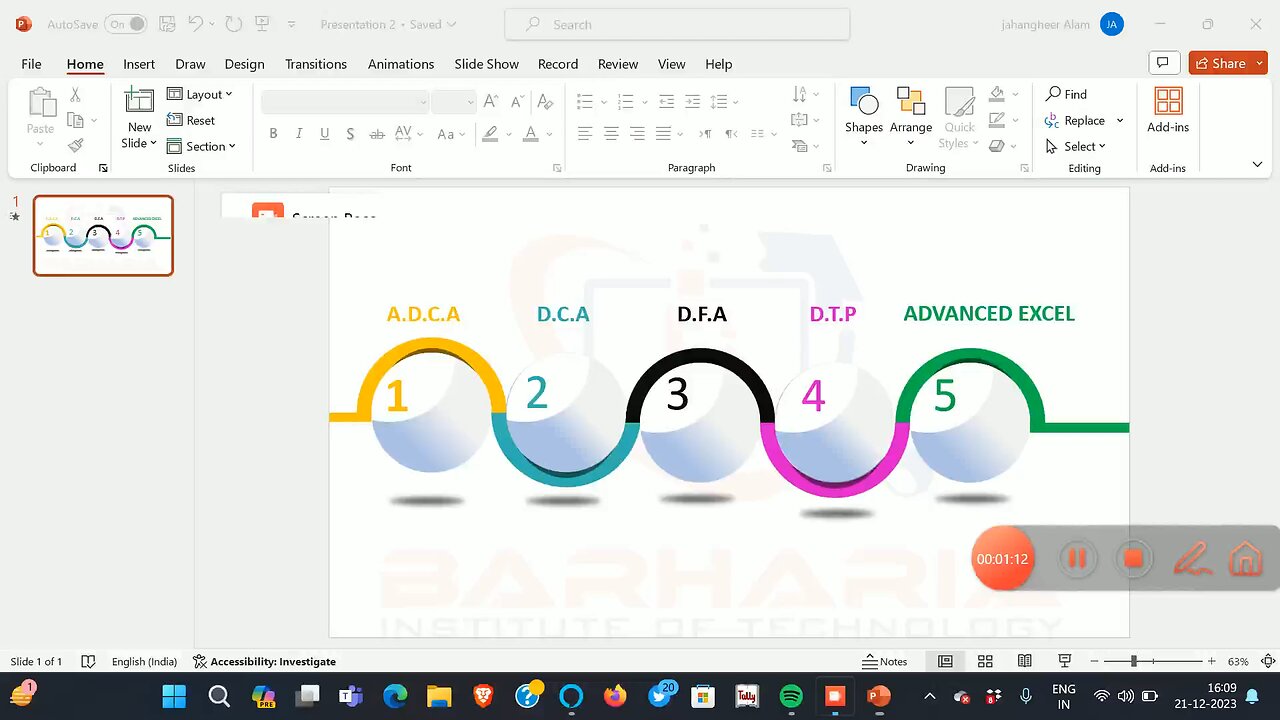Click Decrease List Level icon
Screen dimensions: 1280x720
click(666, 102)
